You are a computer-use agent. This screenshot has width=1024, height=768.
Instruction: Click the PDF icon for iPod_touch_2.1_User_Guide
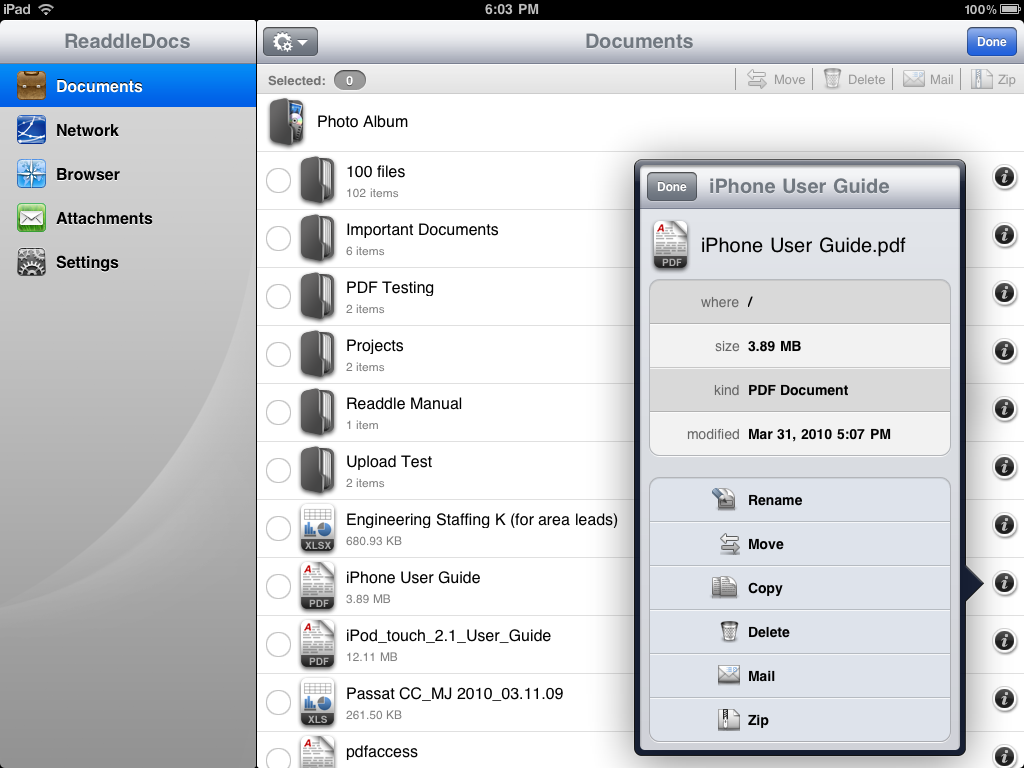pyautogui.click(x=317, y=644)
